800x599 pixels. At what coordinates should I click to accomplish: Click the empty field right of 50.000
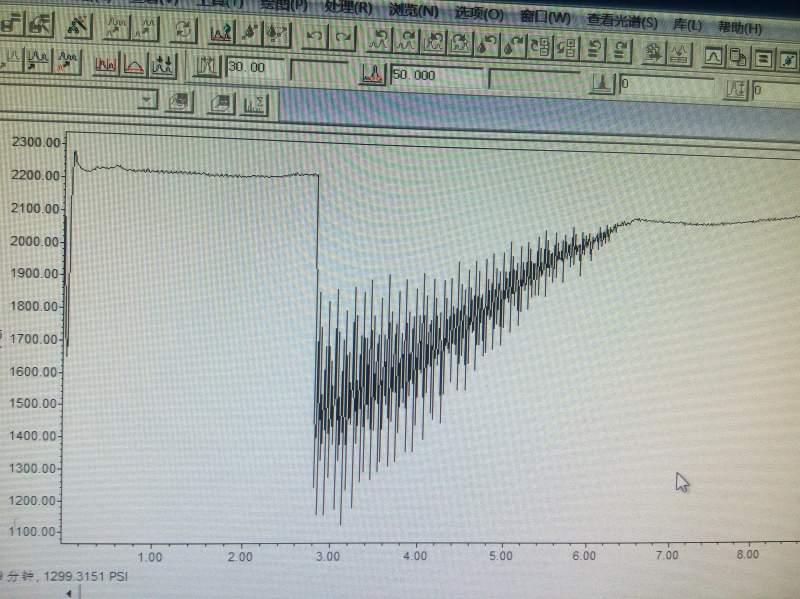pos(534,80)
